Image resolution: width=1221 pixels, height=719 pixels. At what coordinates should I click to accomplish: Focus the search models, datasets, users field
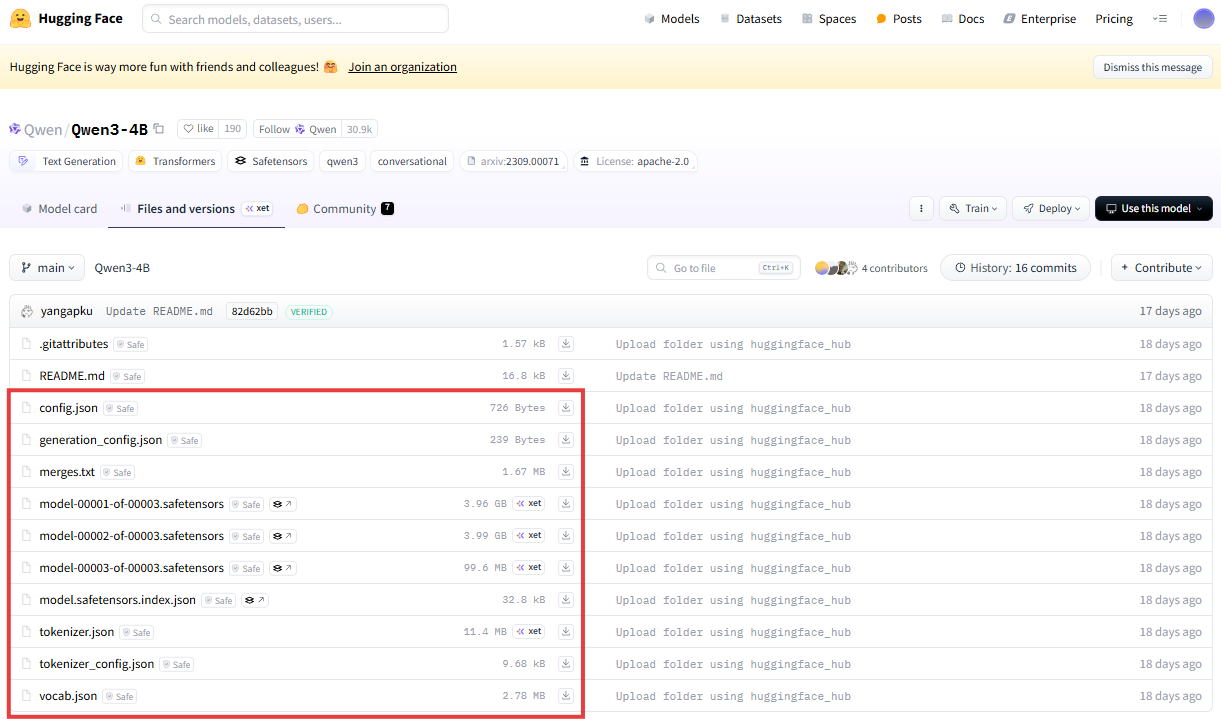[295, 19]
